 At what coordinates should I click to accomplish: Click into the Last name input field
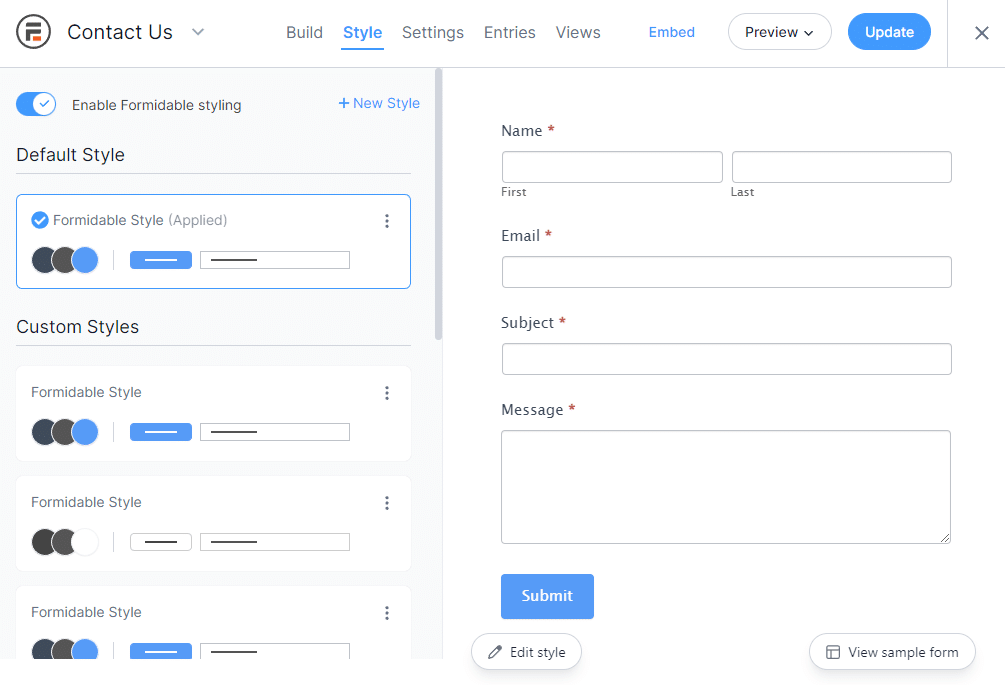[842, 167]
